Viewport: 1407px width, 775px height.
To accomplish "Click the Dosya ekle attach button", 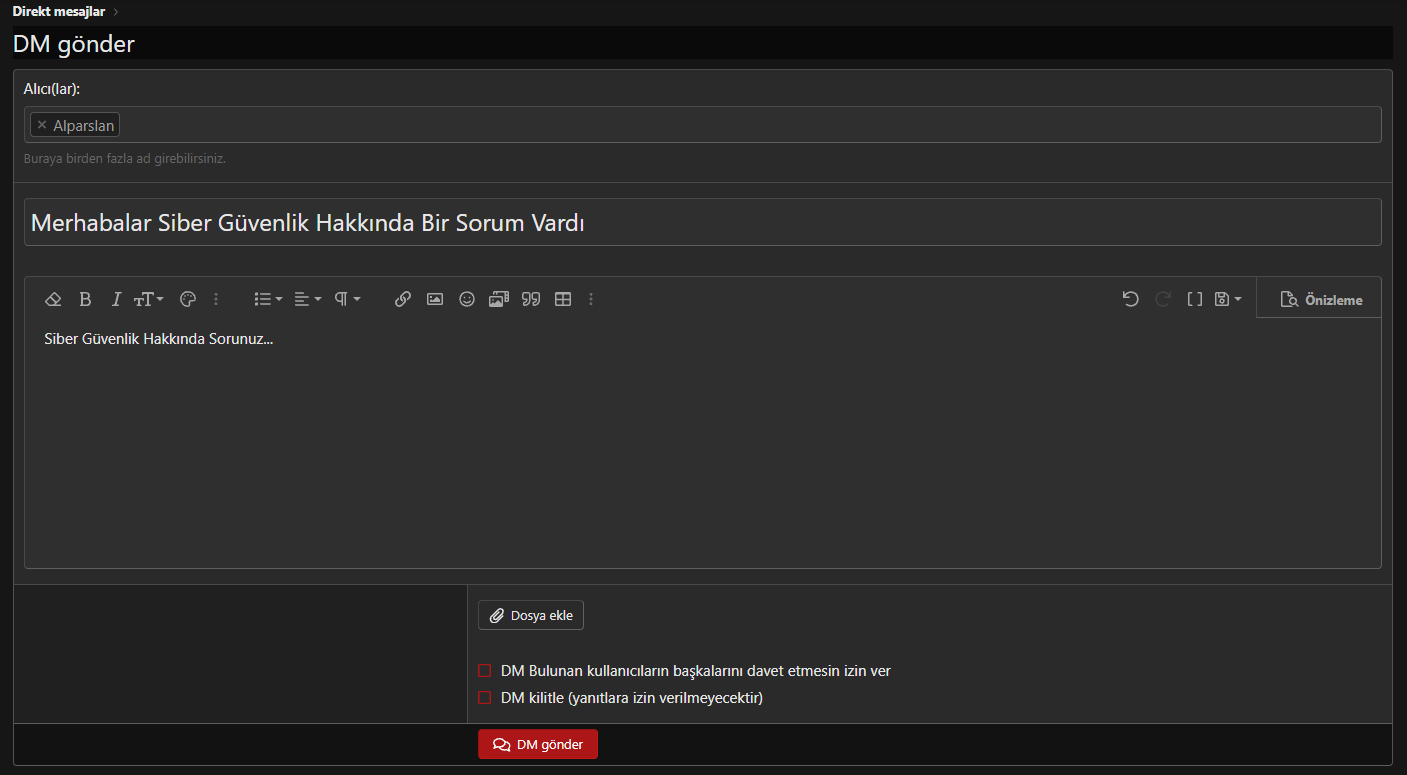I will [531, 615].
